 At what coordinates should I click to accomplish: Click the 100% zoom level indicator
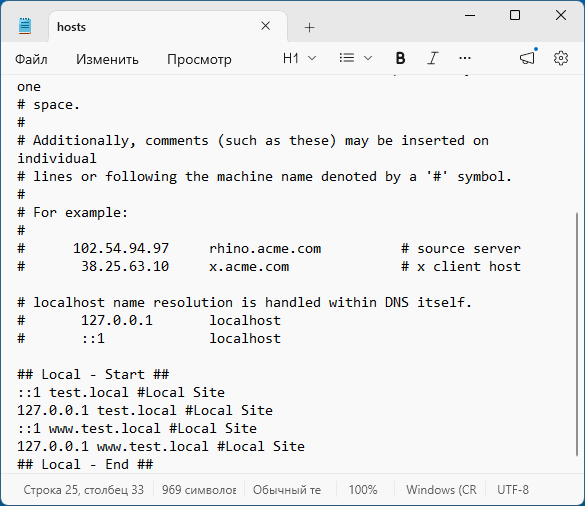(x=363, y=490)
